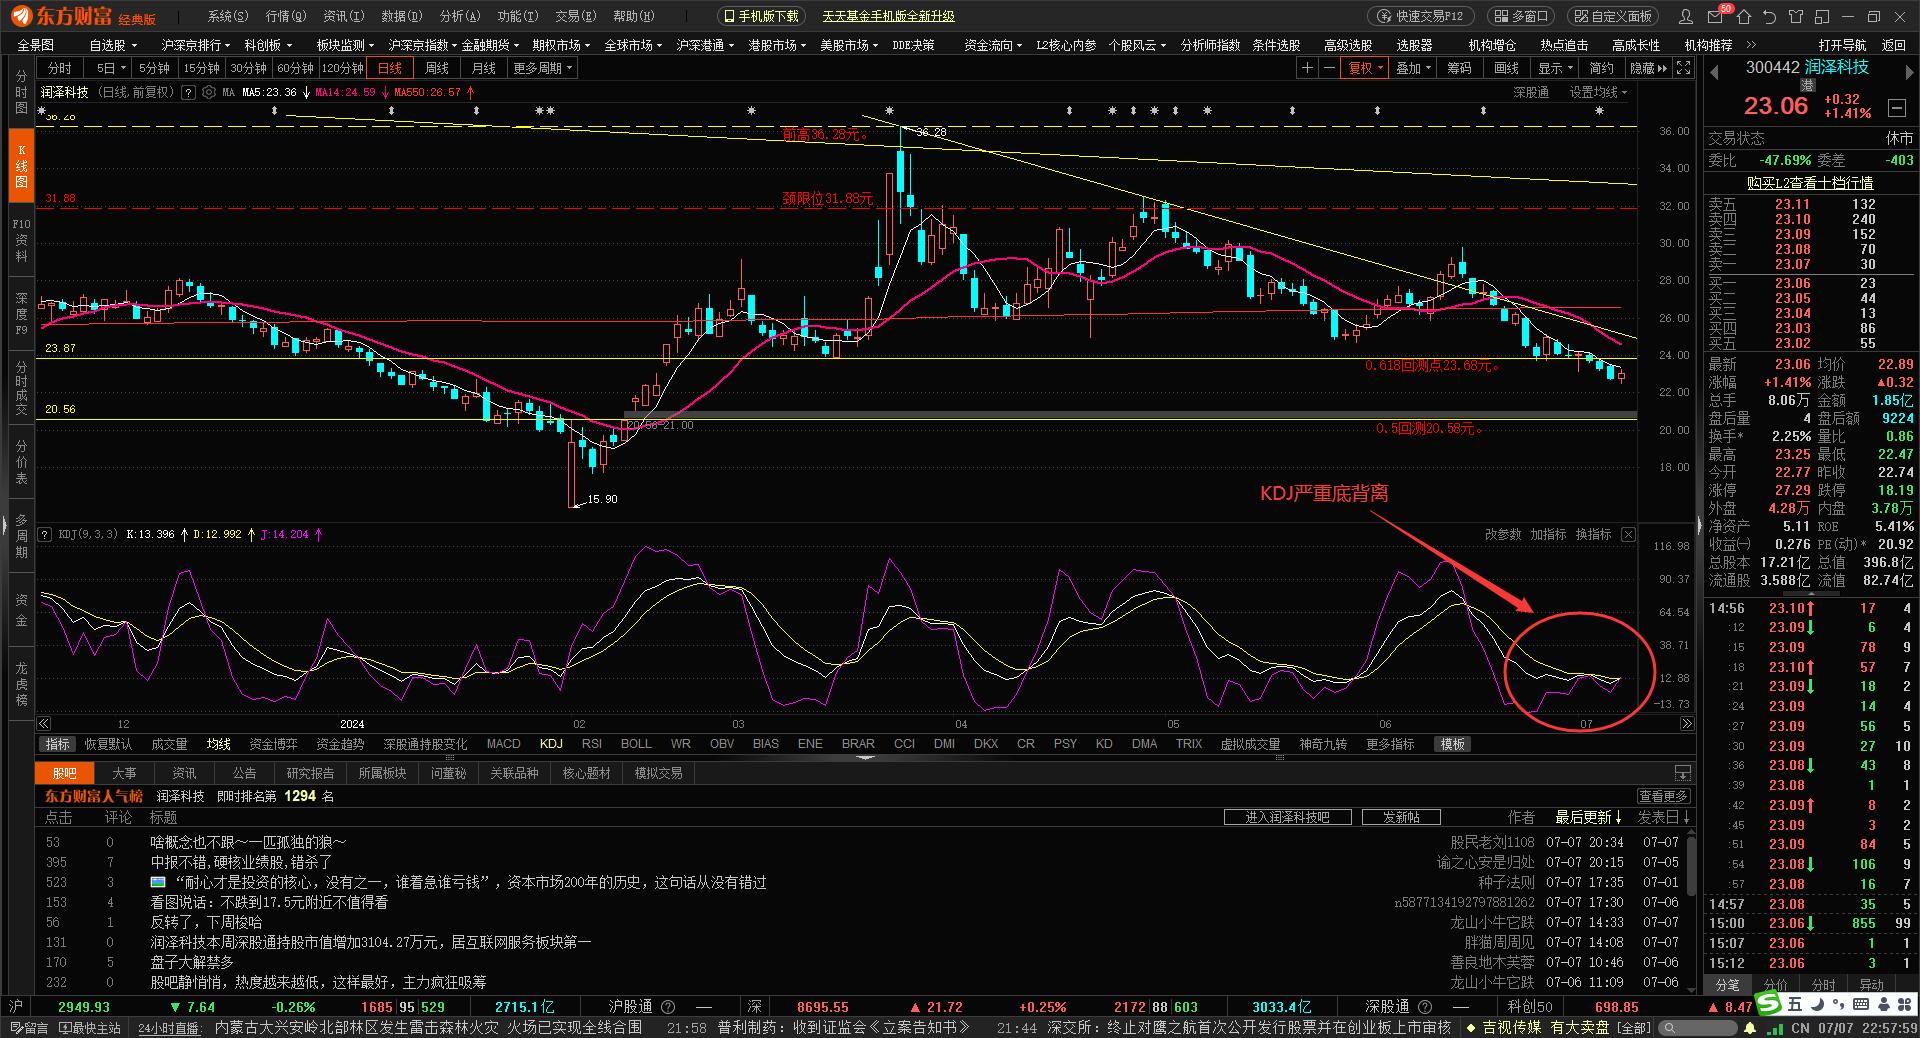Expand more toolbar items chevron after 机构推荐
The width and height of the screenshot is (1920, 1038).
pos(1751,45)
